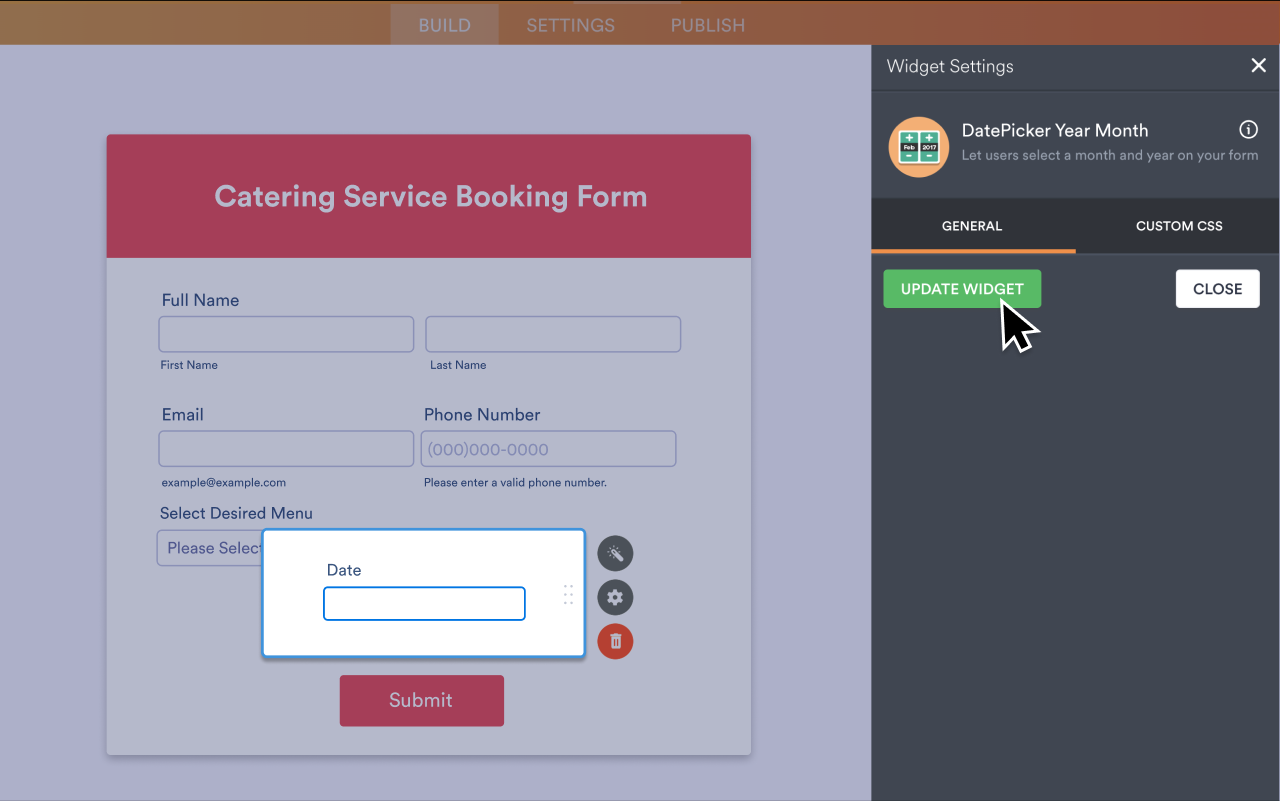Switch to the GENERAL tab
1280x801 pixels.
(x=971, y=226)
